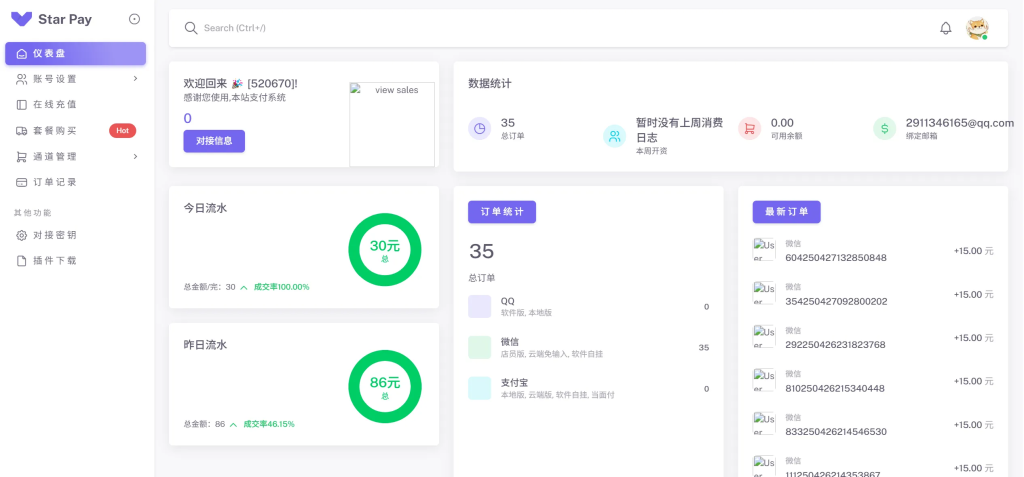Click the search magnifier icon
1024x477 pixels.
(190, 28)
